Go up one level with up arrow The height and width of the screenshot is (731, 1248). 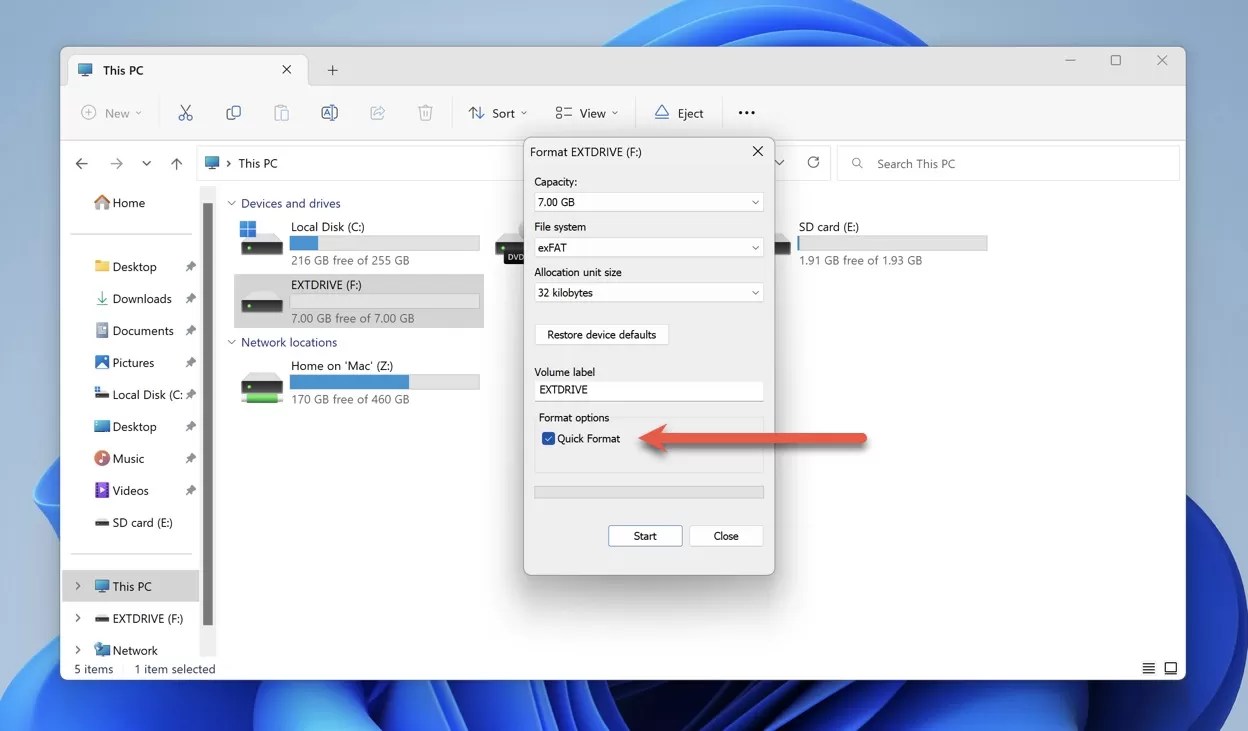click(x=176, y=163)
